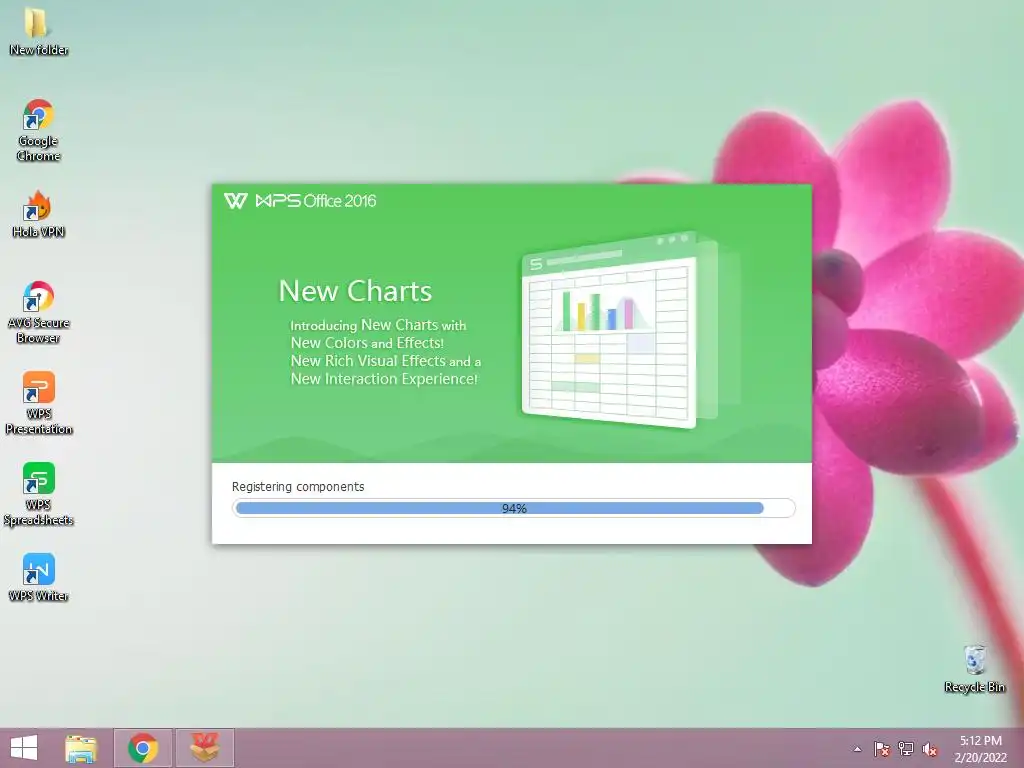The width and height of the screenshot is (1024, 768).
Task: Click the muted volume tray icon
Action: (930, 749)
